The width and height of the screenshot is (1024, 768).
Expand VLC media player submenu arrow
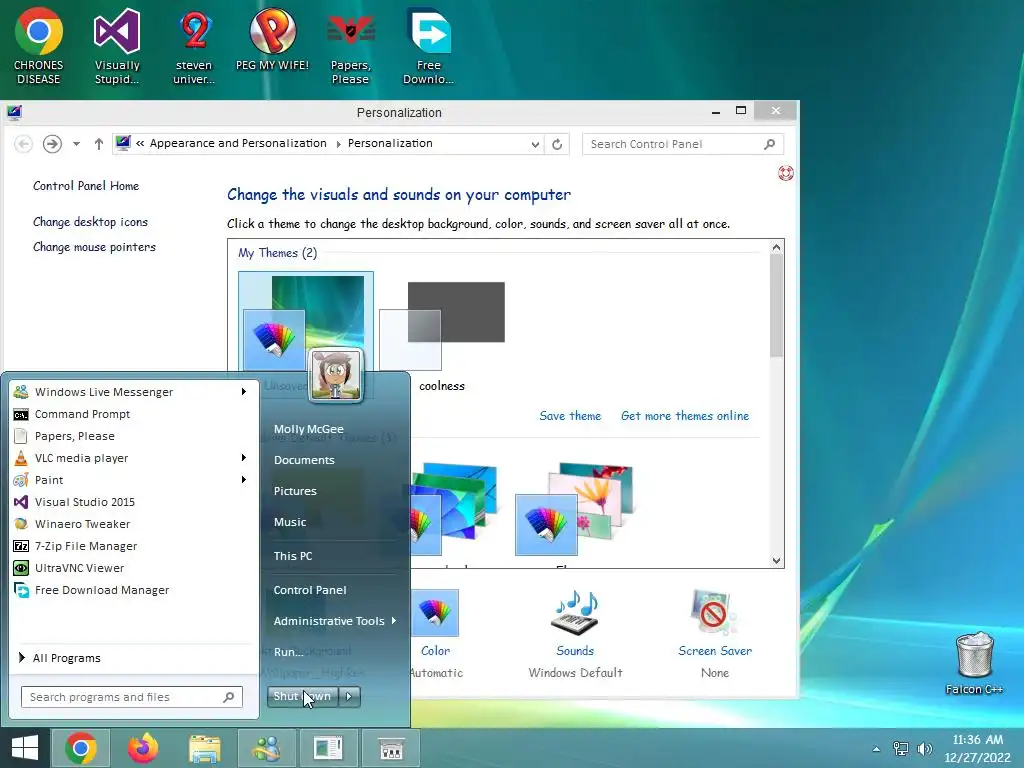244,458
